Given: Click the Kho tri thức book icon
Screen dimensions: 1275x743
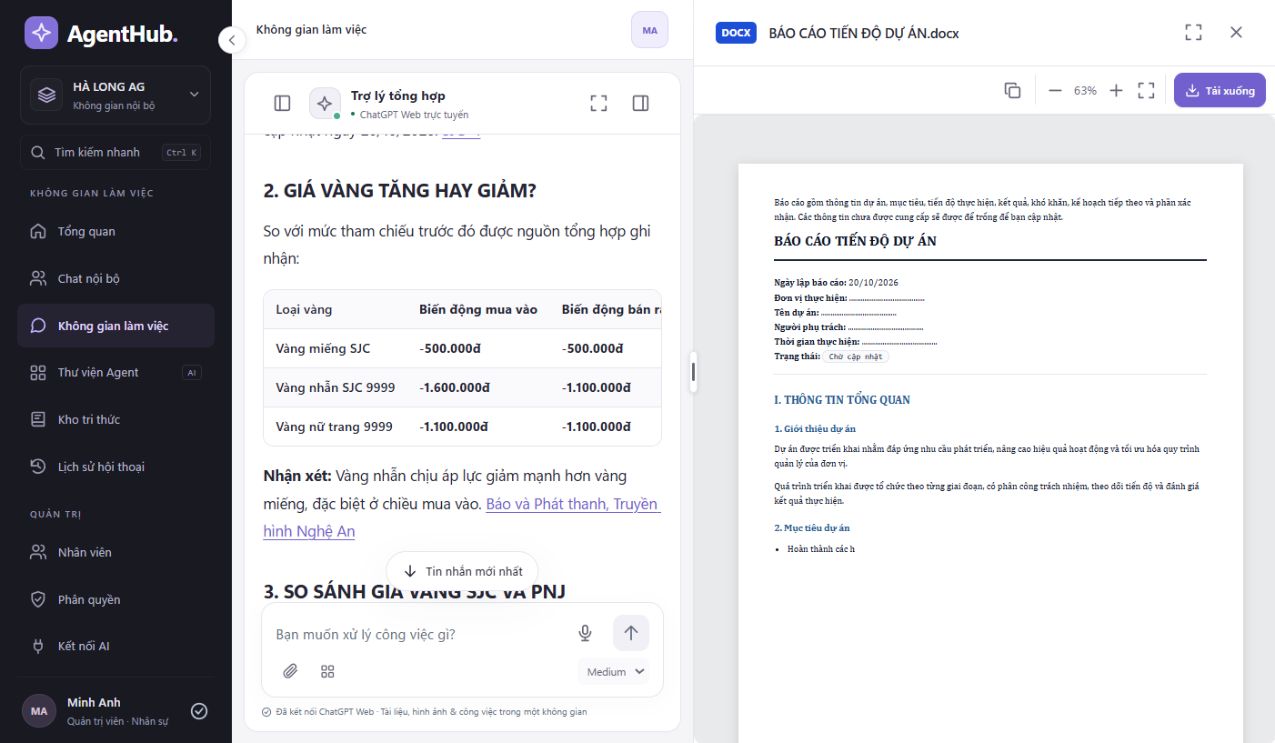Looking at the screenshot, I should click(38, 420).
